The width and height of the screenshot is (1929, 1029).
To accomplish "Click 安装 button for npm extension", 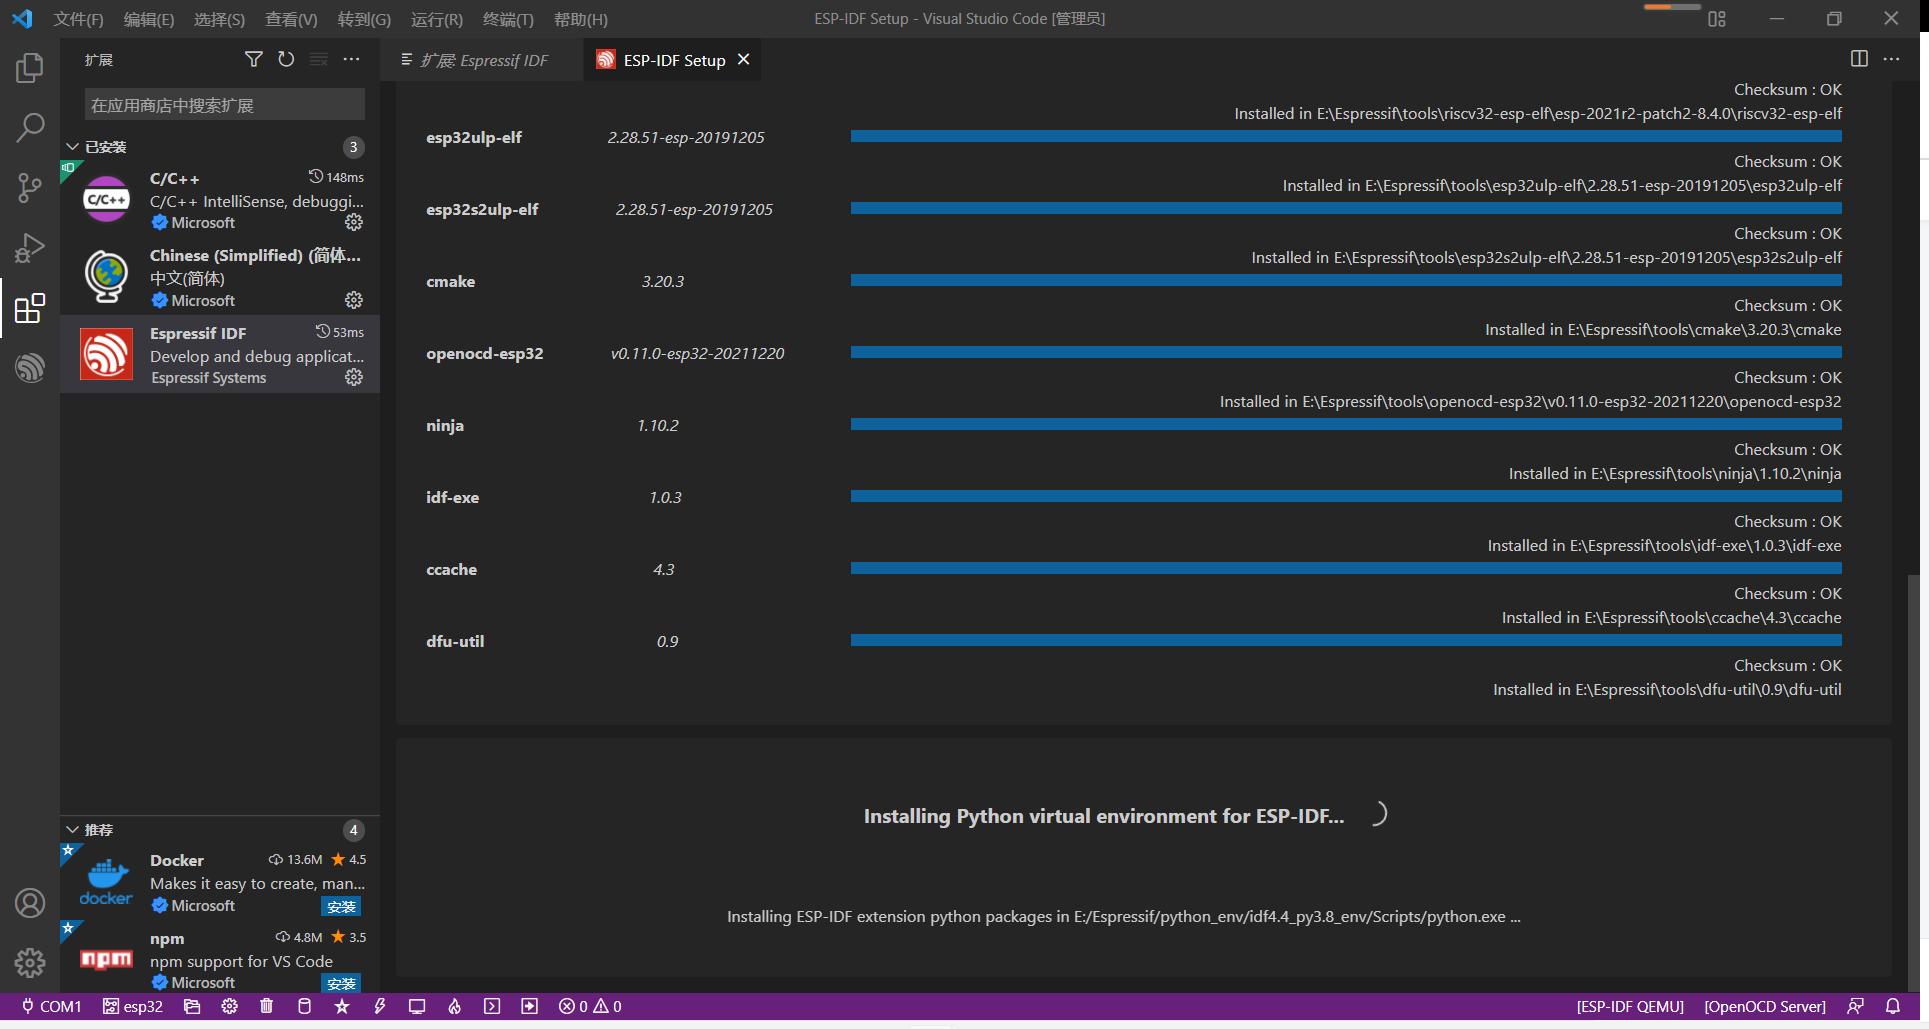I will [342, 983].
